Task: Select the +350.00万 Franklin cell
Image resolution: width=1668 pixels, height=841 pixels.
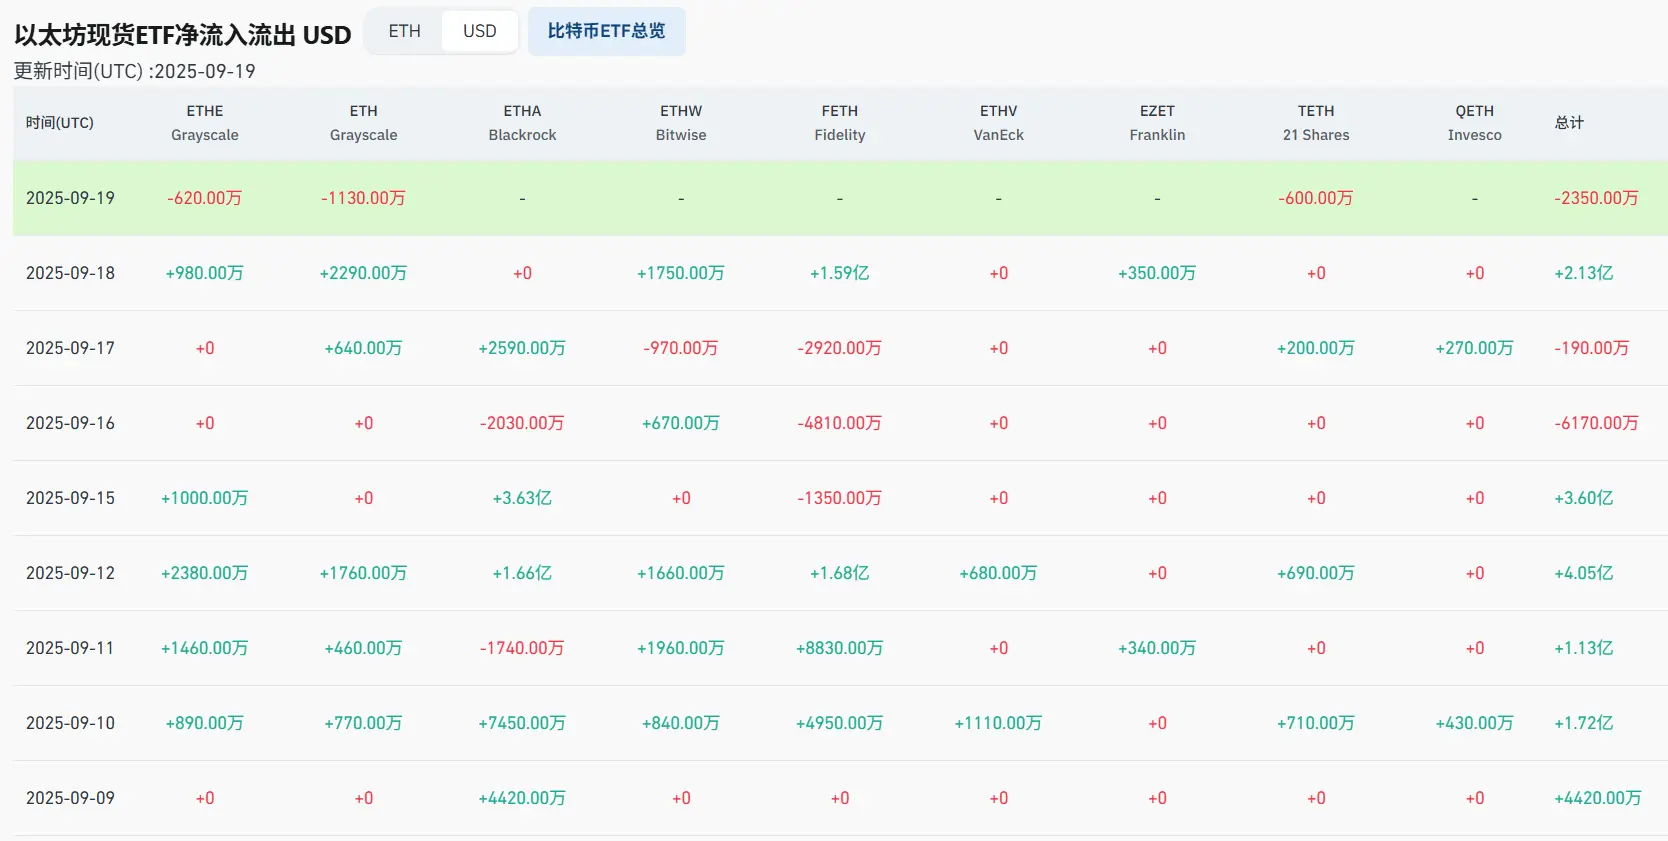Action: coord(1157,273)
